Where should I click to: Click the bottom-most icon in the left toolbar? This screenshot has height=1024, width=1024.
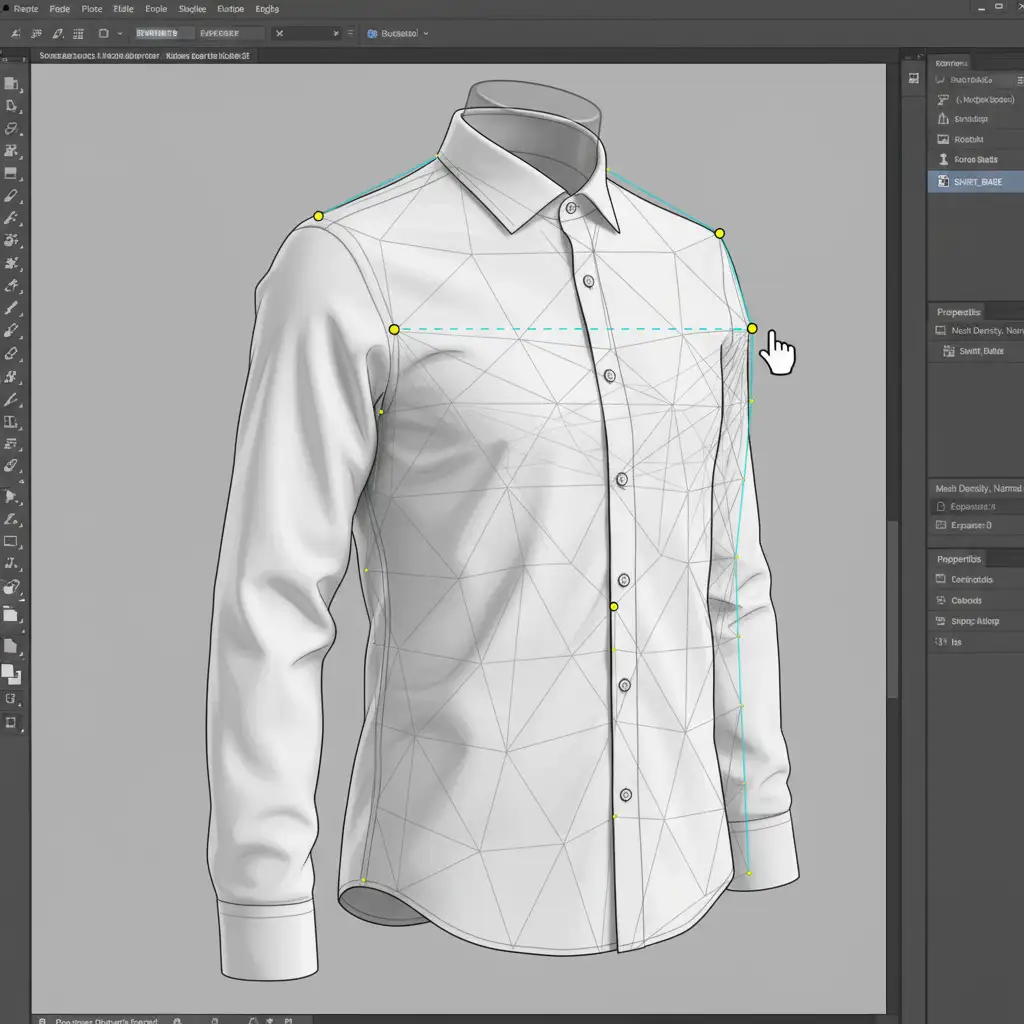point(12,722)
